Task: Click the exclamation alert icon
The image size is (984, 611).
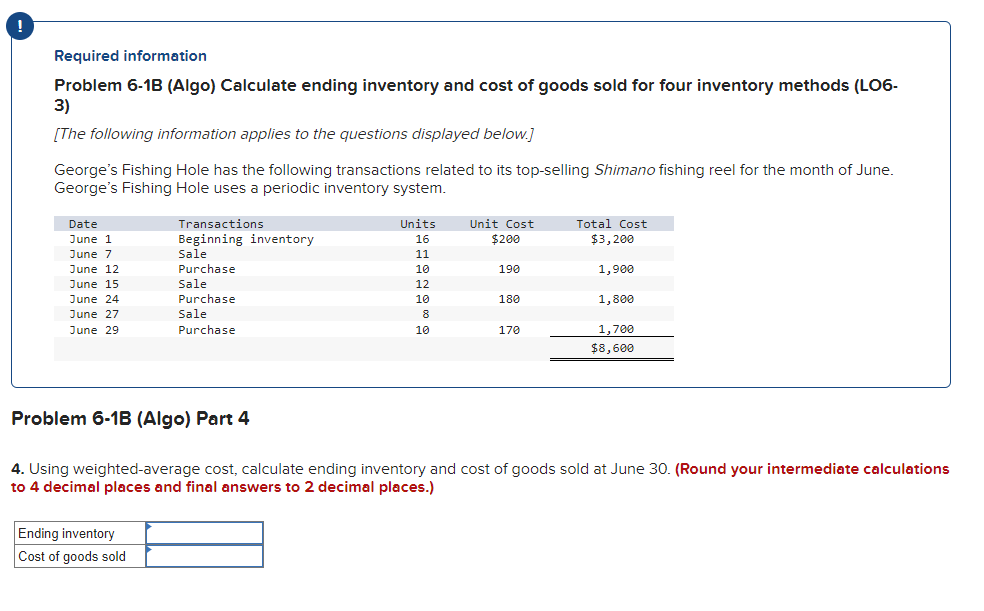Action: [x=20, y=26]
